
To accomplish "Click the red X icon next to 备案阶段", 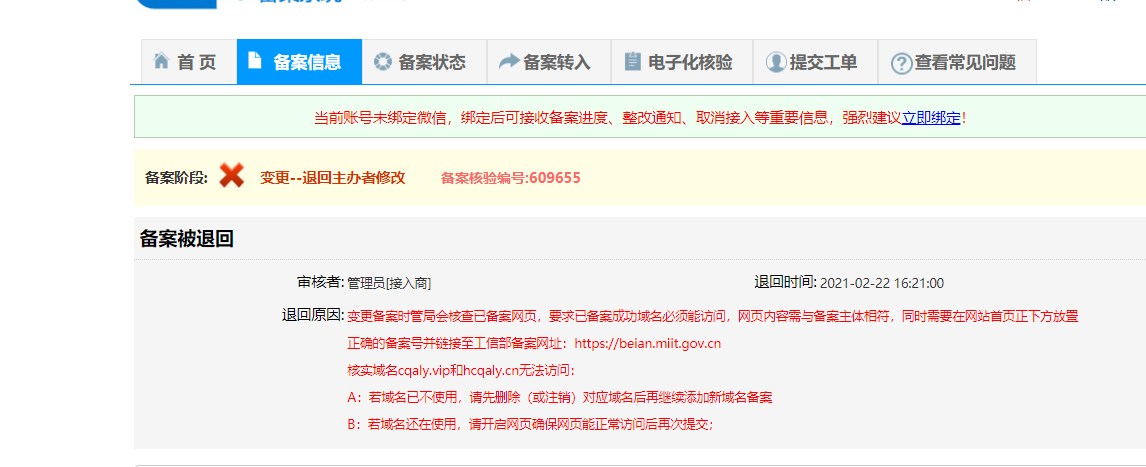I will 231,176.
